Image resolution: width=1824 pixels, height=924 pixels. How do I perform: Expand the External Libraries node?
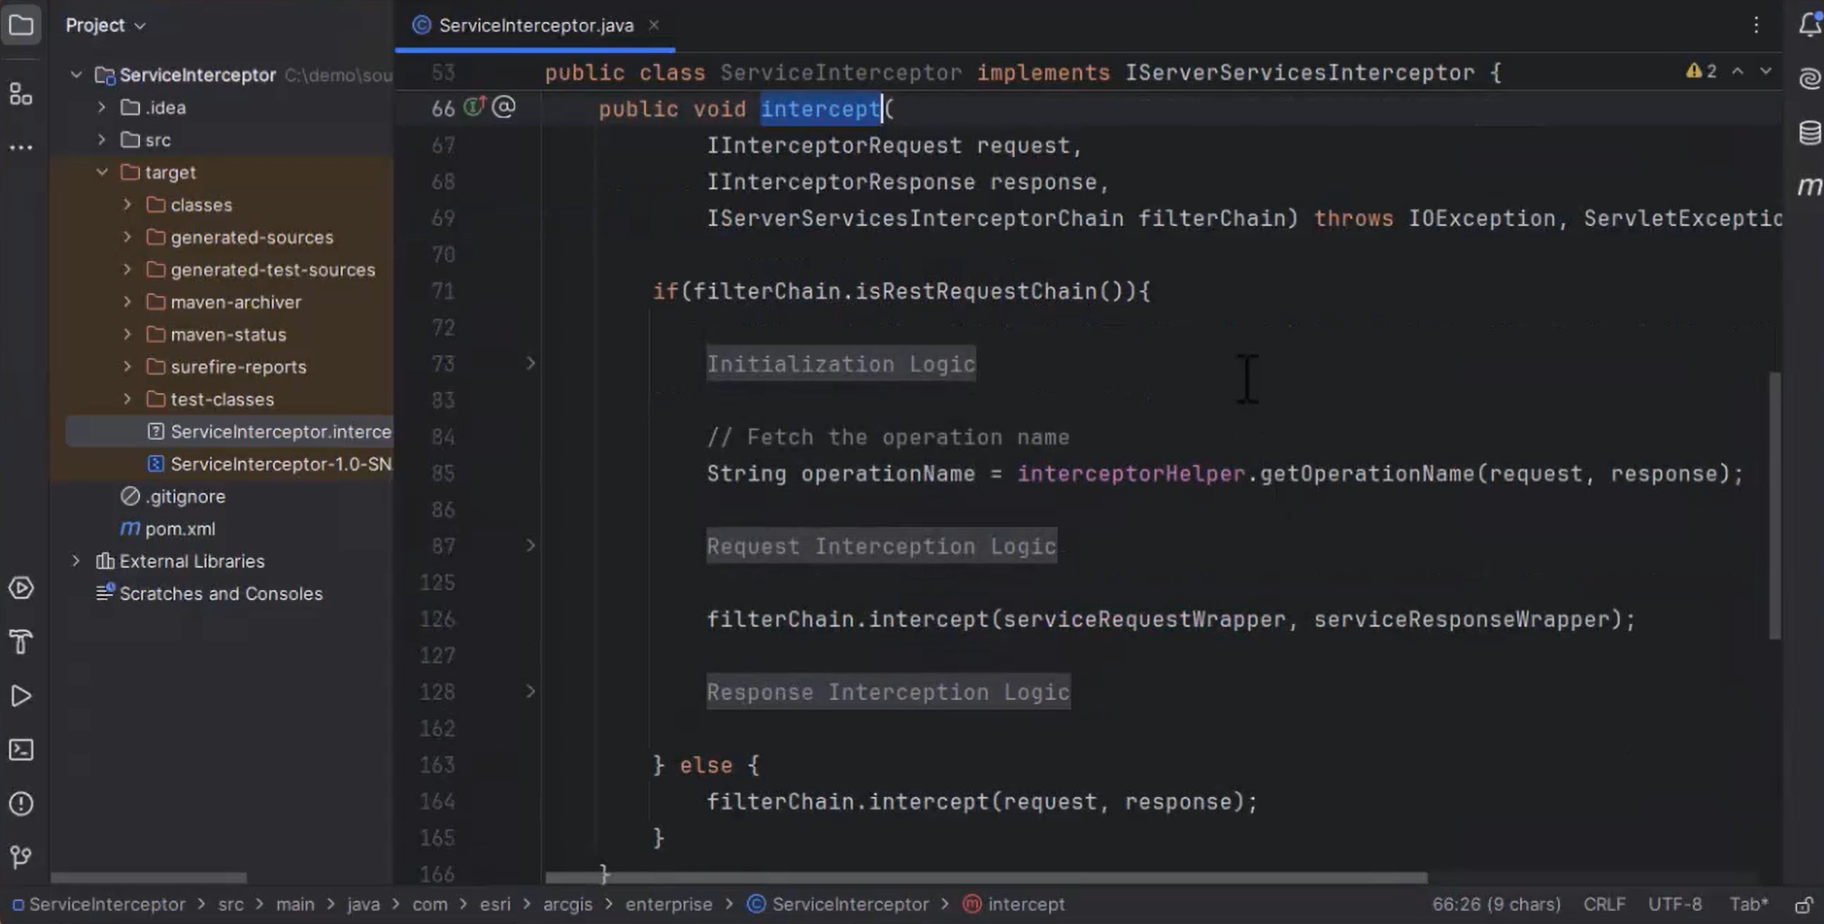coord(76,561)
